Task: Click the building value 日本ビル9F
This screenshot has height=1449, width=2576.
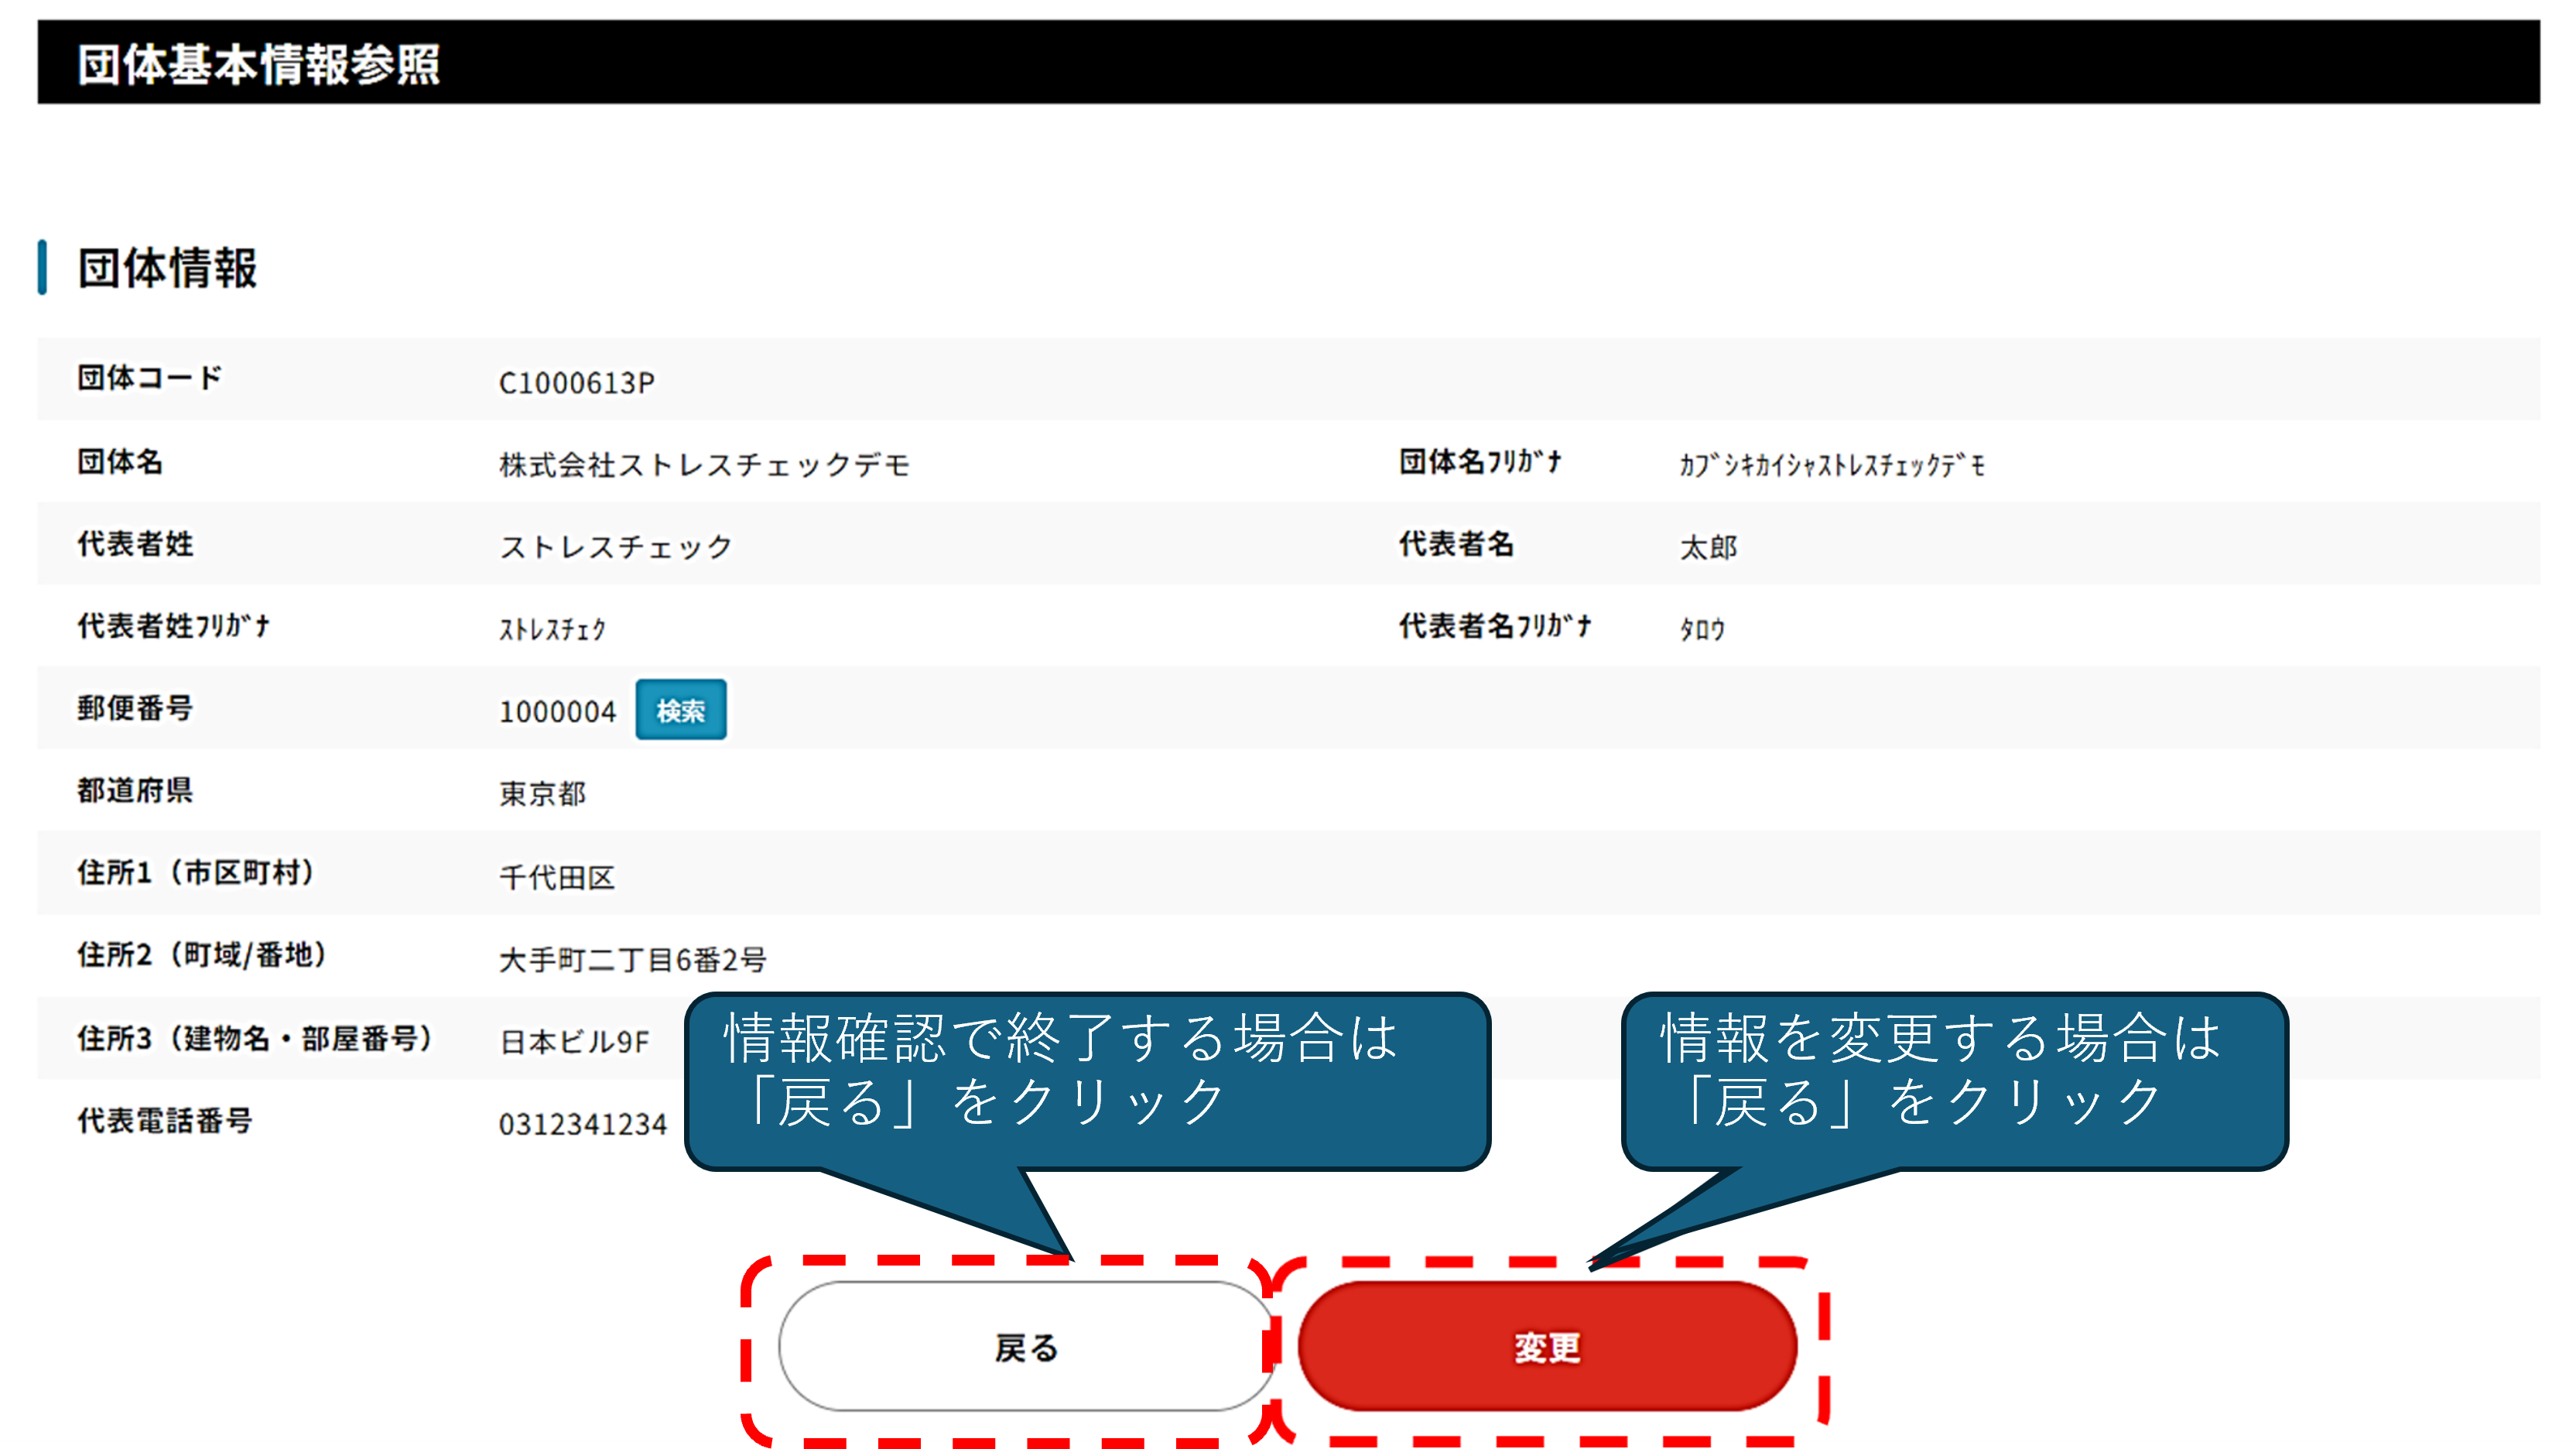Action: pyautogui.click(x=574, y=1042)
